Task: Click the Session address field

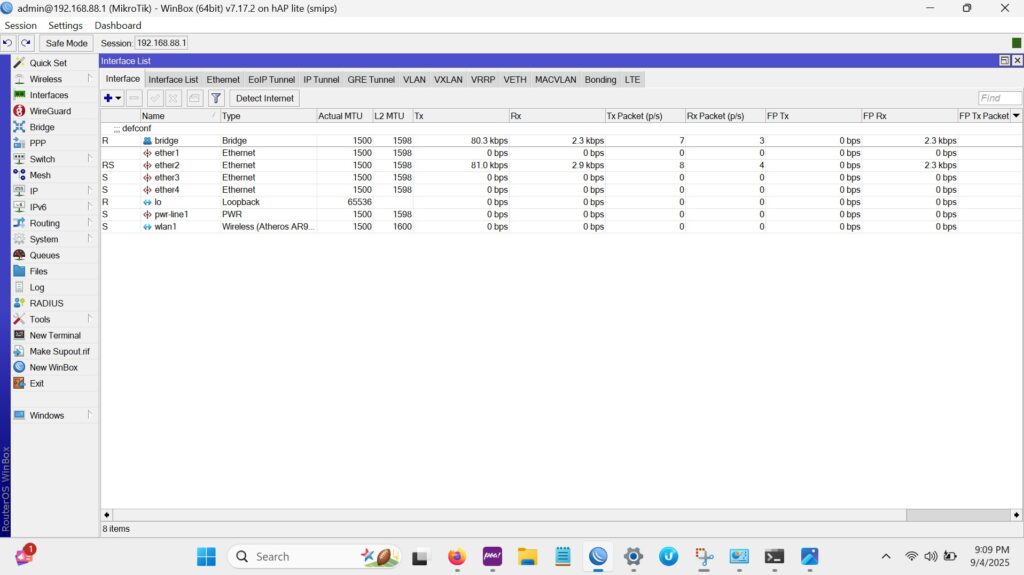Action: point(161,43)
